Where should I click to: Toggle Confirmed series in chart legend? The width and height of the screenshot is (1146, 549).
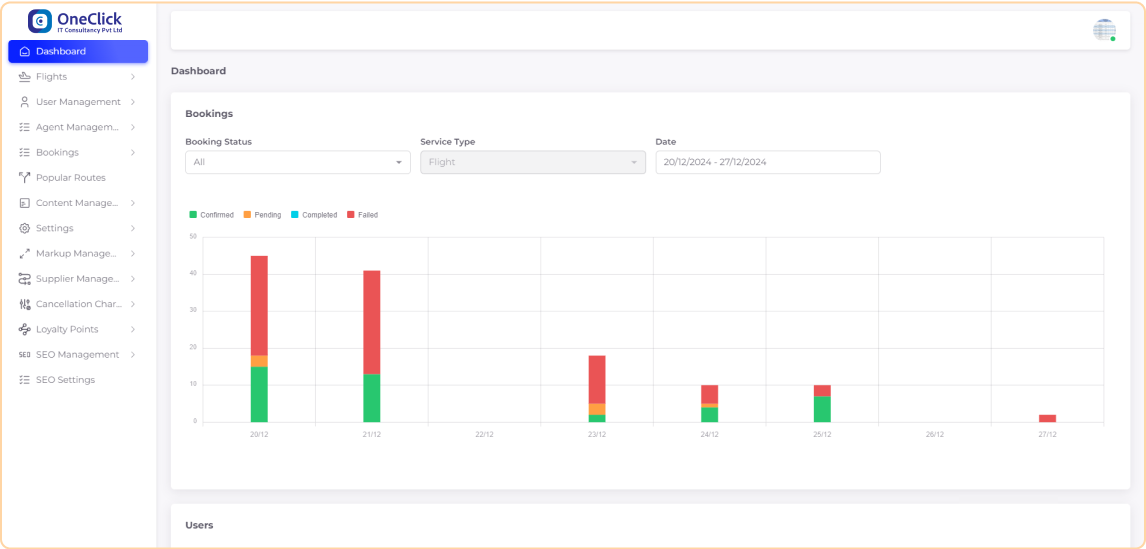tap(211, 215)
